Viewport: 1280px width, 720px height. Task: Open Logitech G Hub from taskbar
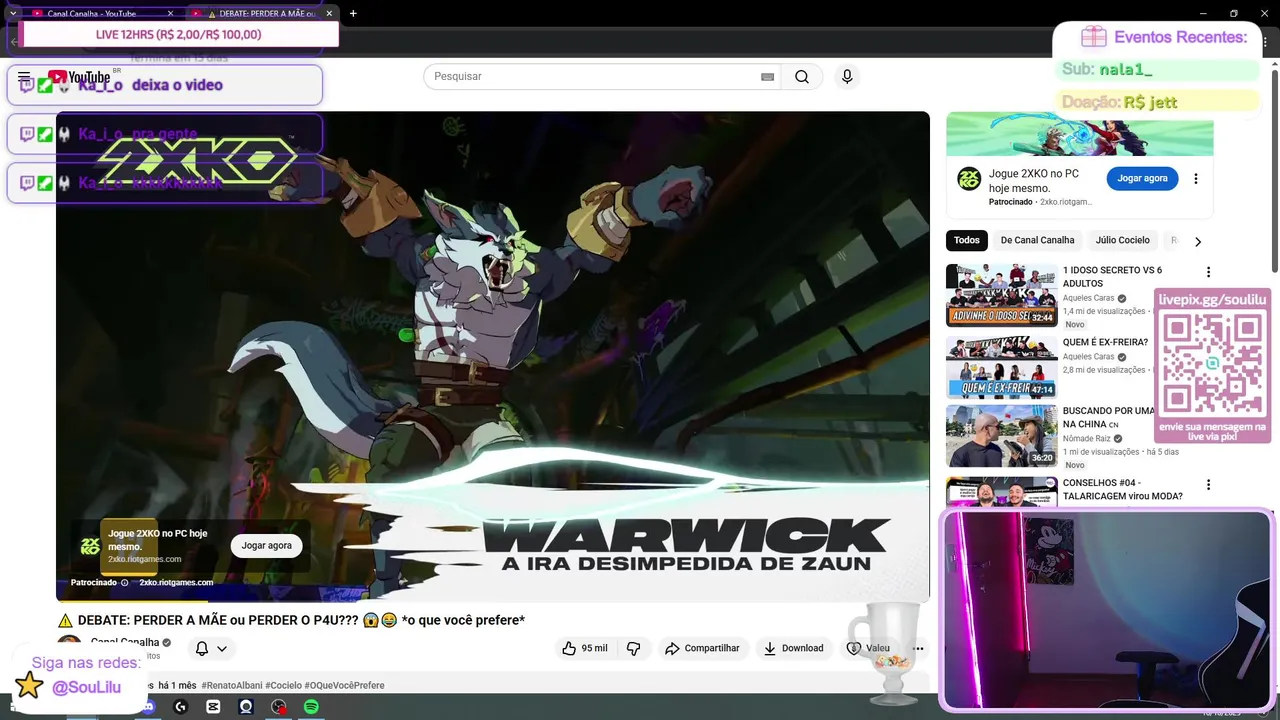tap(181, 707)
